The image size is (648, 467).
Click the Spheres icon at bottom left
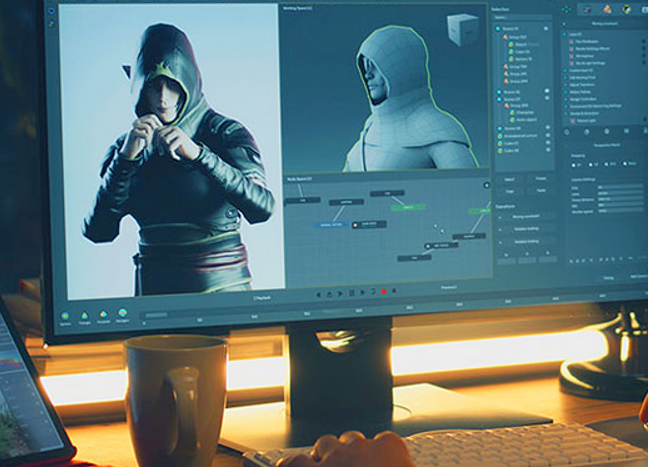tap(65, 312)
